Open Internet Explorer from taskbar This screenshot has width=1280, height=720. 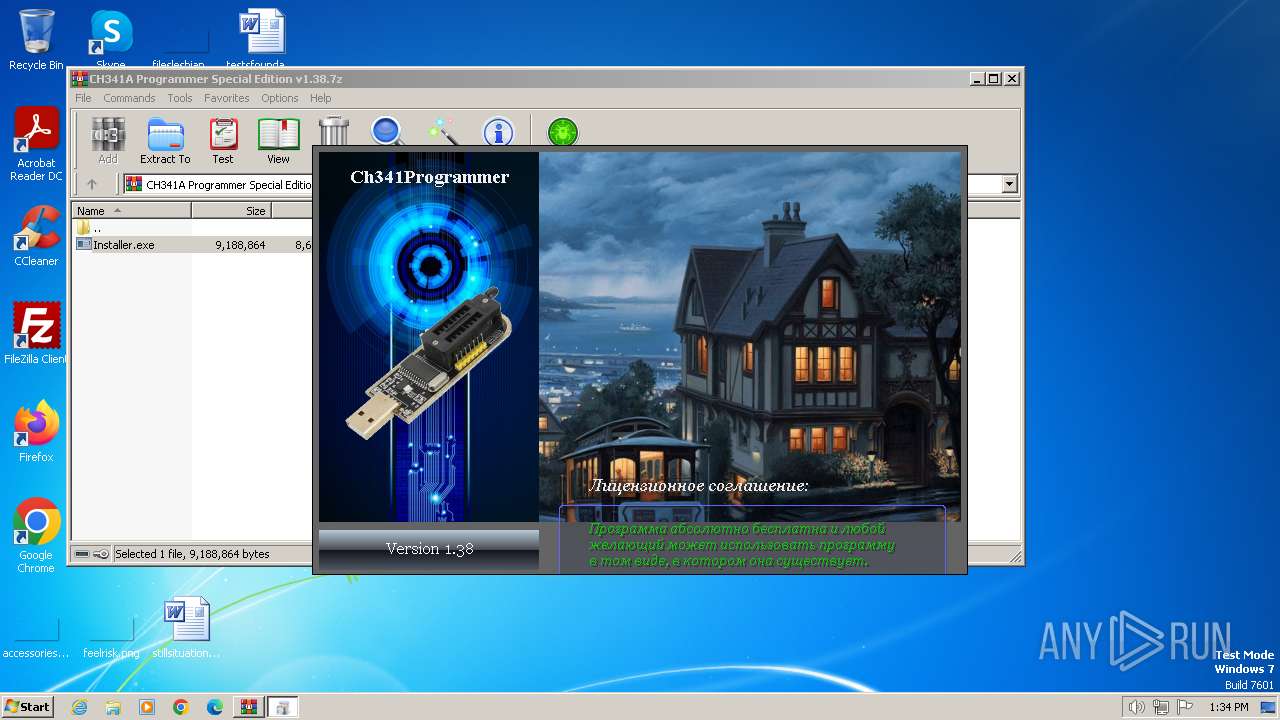point(79,707)
